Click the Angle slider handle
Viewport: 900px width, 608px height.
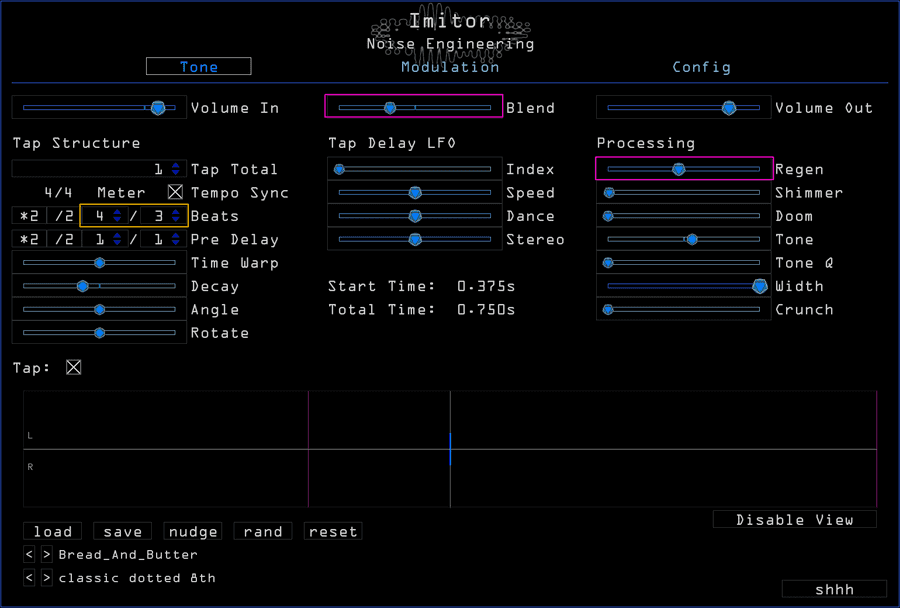pyautogui.click(x=99, y=309)
